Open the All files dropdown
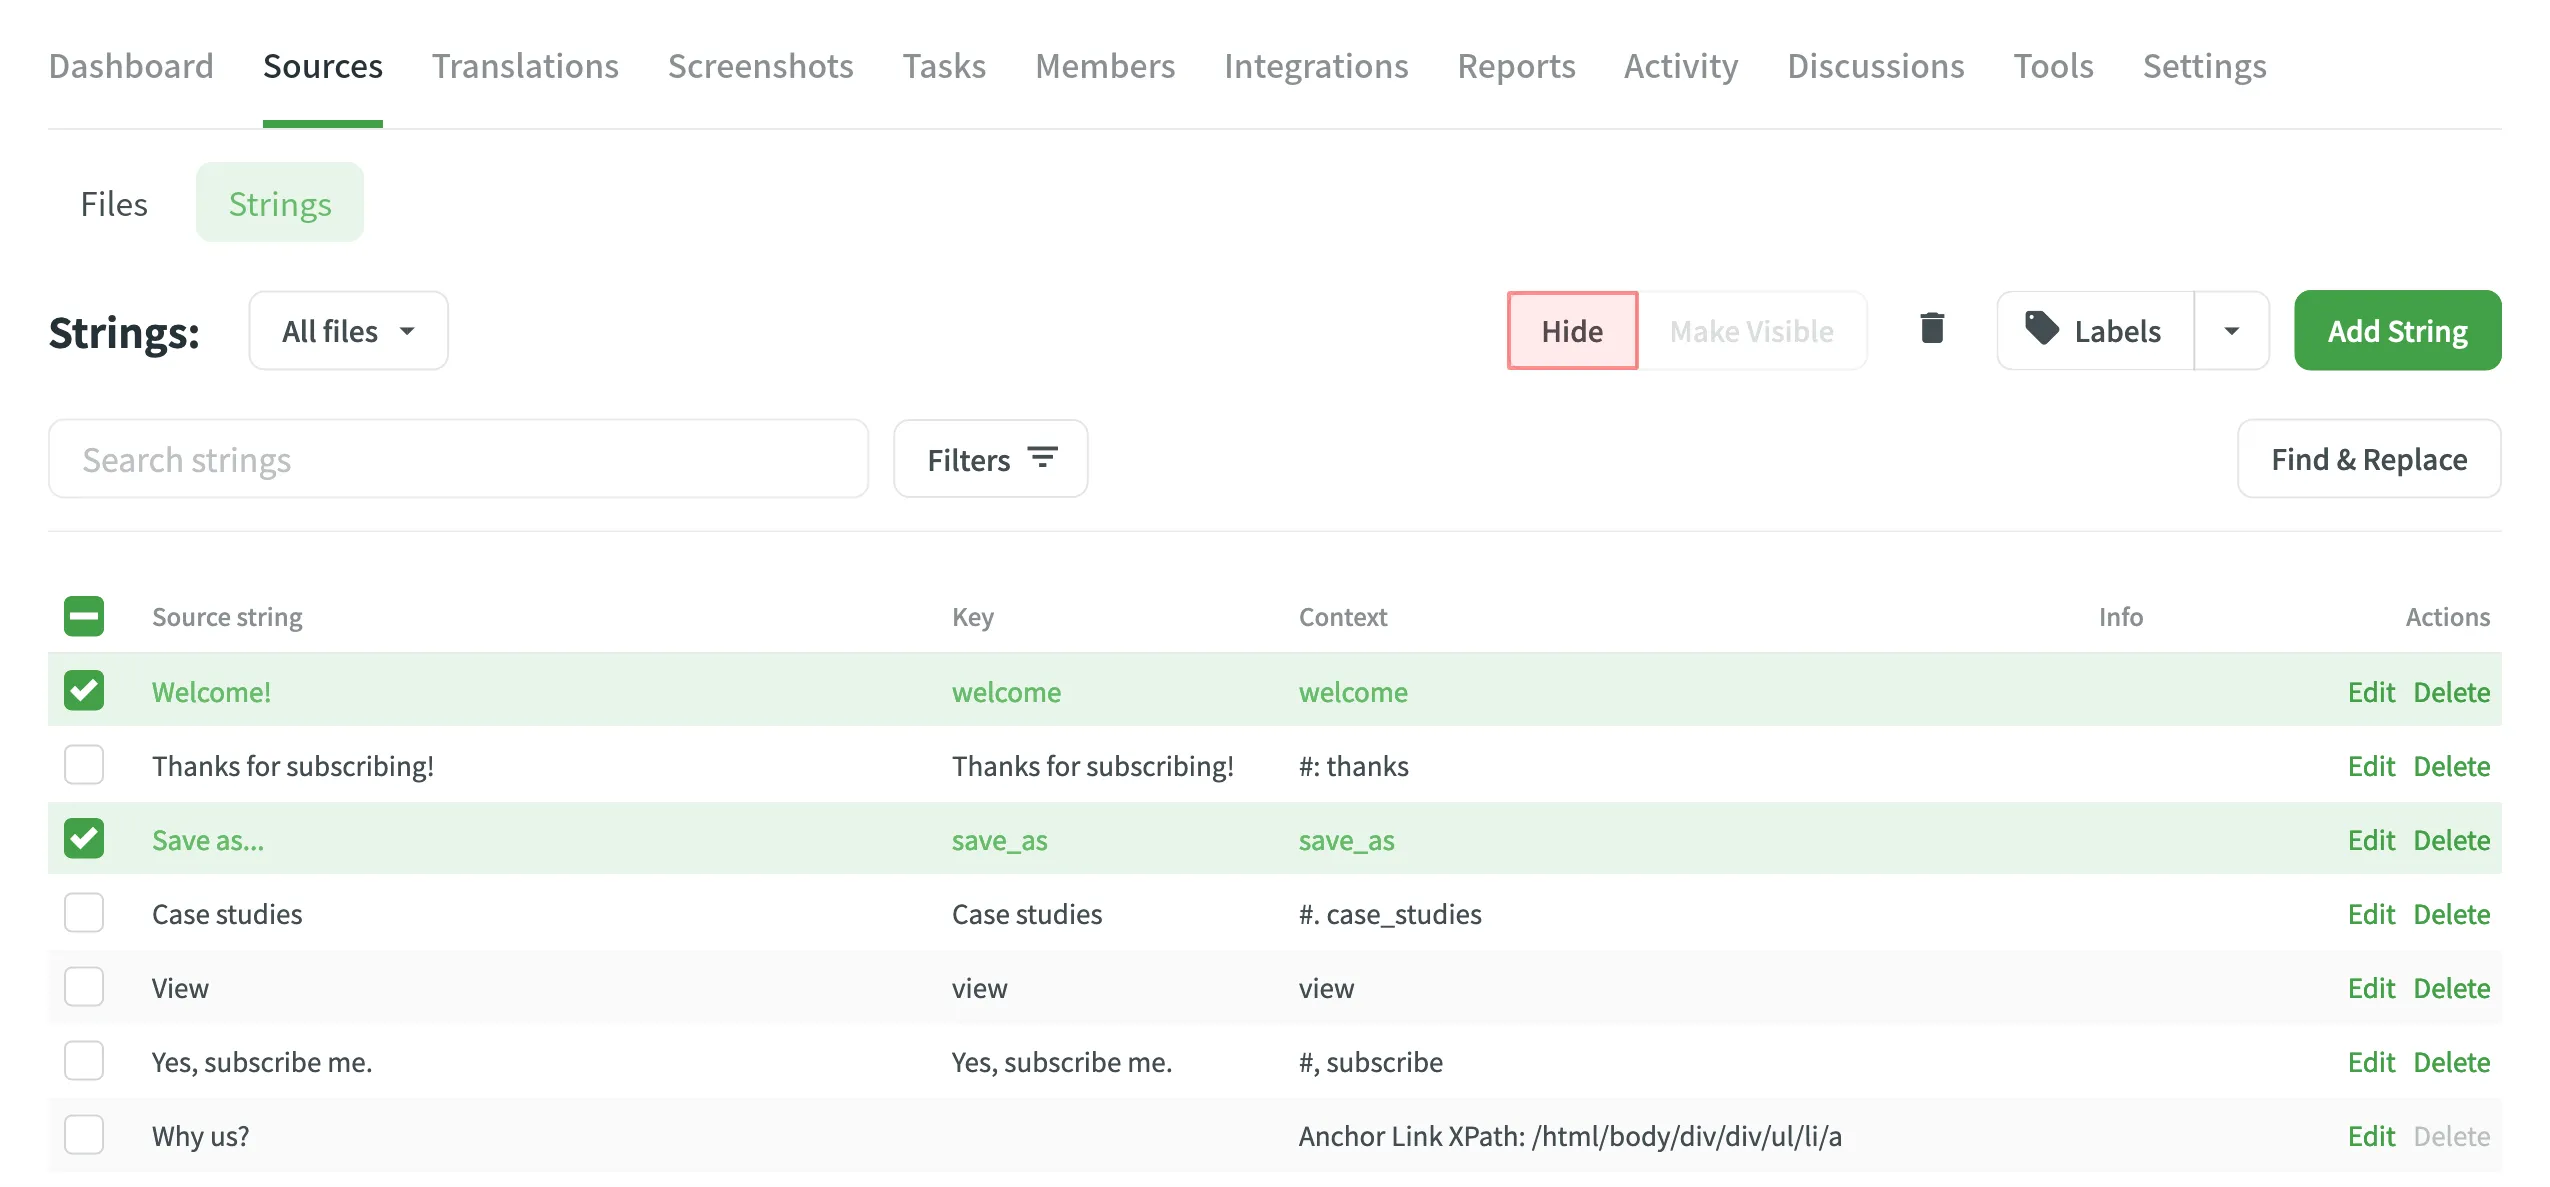The image size is (2550, 1187). (348, 331)
